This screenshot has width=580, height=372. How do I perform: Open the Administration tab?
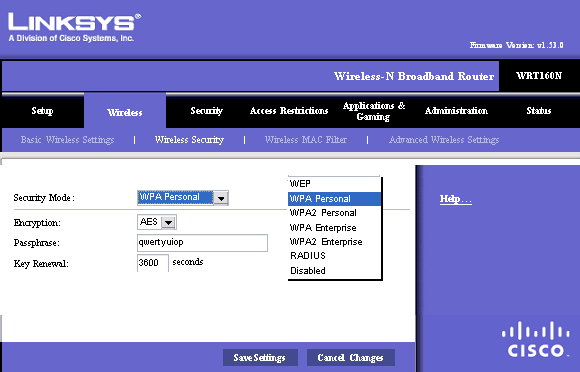point(456,111)
